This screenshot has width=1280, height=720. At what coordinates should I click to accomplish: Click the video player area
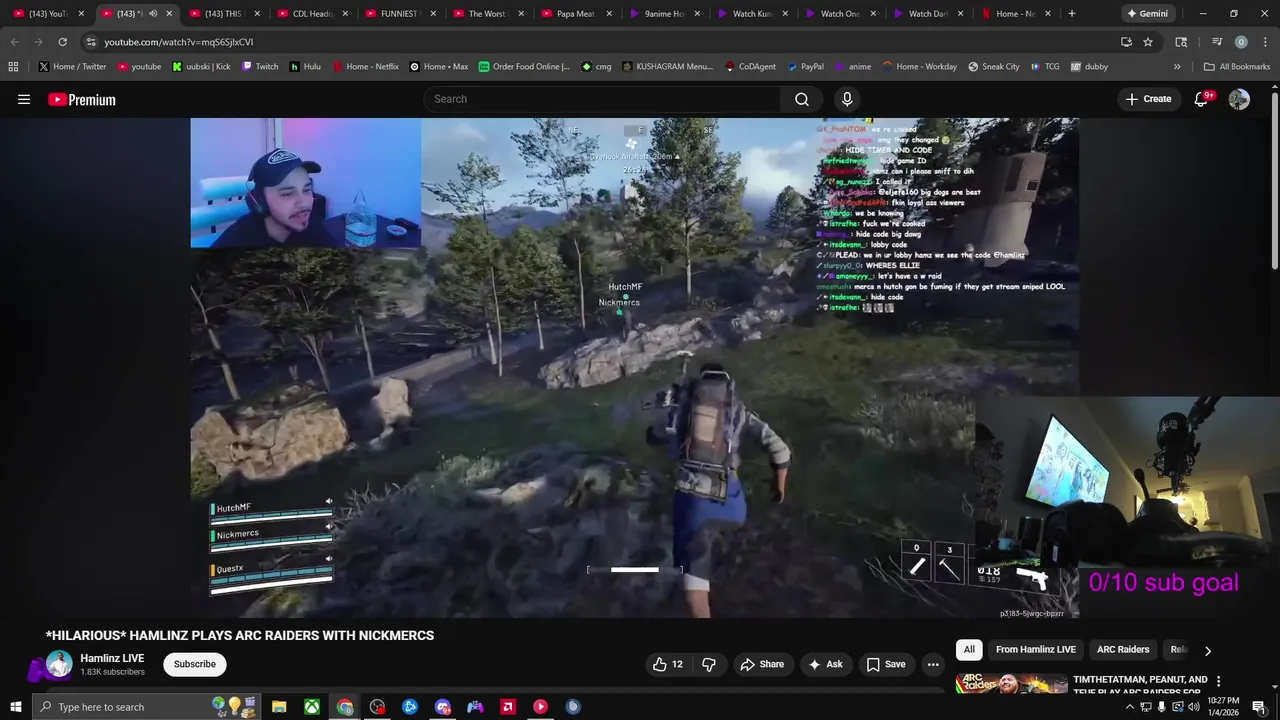click(x=634, y=368)
